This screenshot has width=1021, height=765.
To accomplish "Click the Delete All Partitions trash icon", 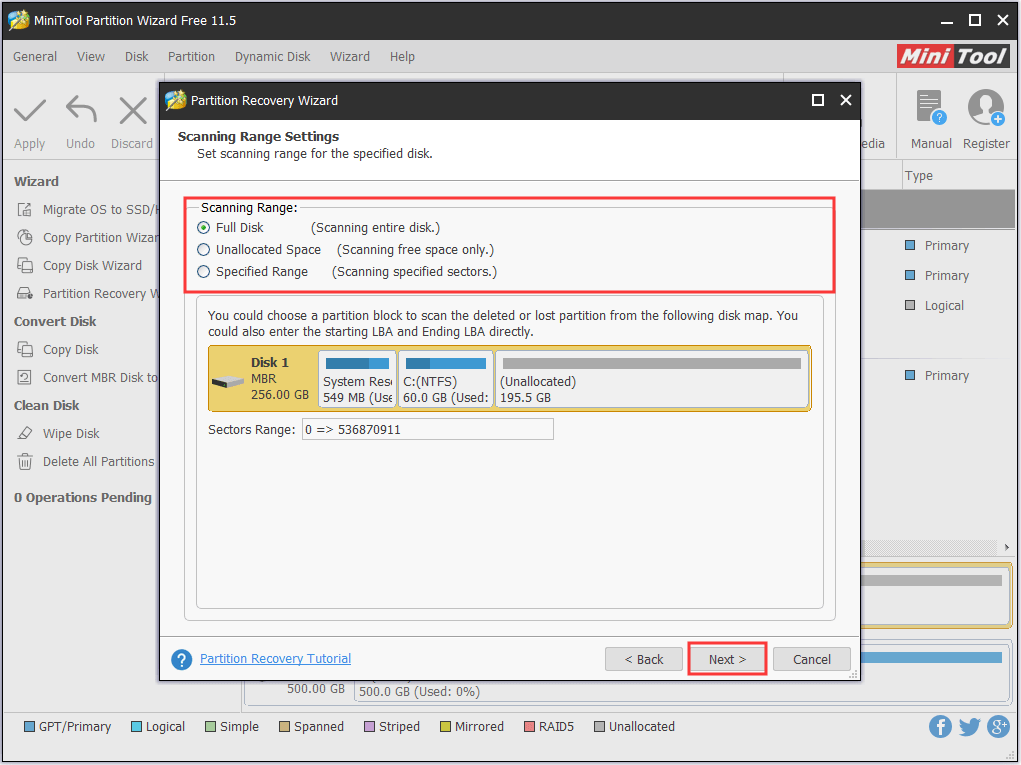I will pos(25,462).
